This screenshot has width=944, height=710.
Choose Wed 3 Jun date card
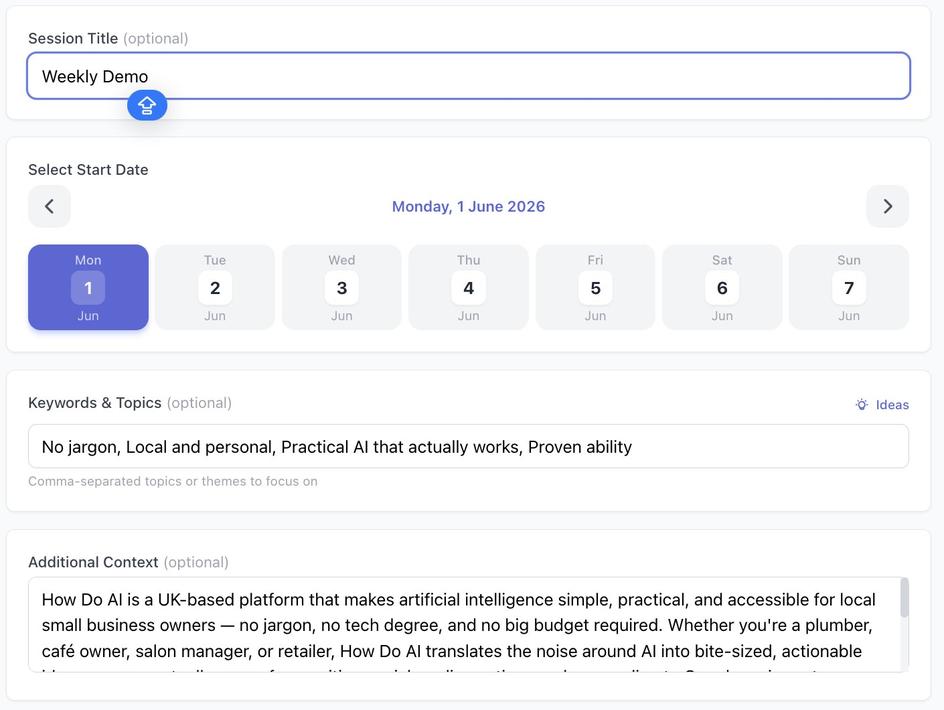click(341, 287)
